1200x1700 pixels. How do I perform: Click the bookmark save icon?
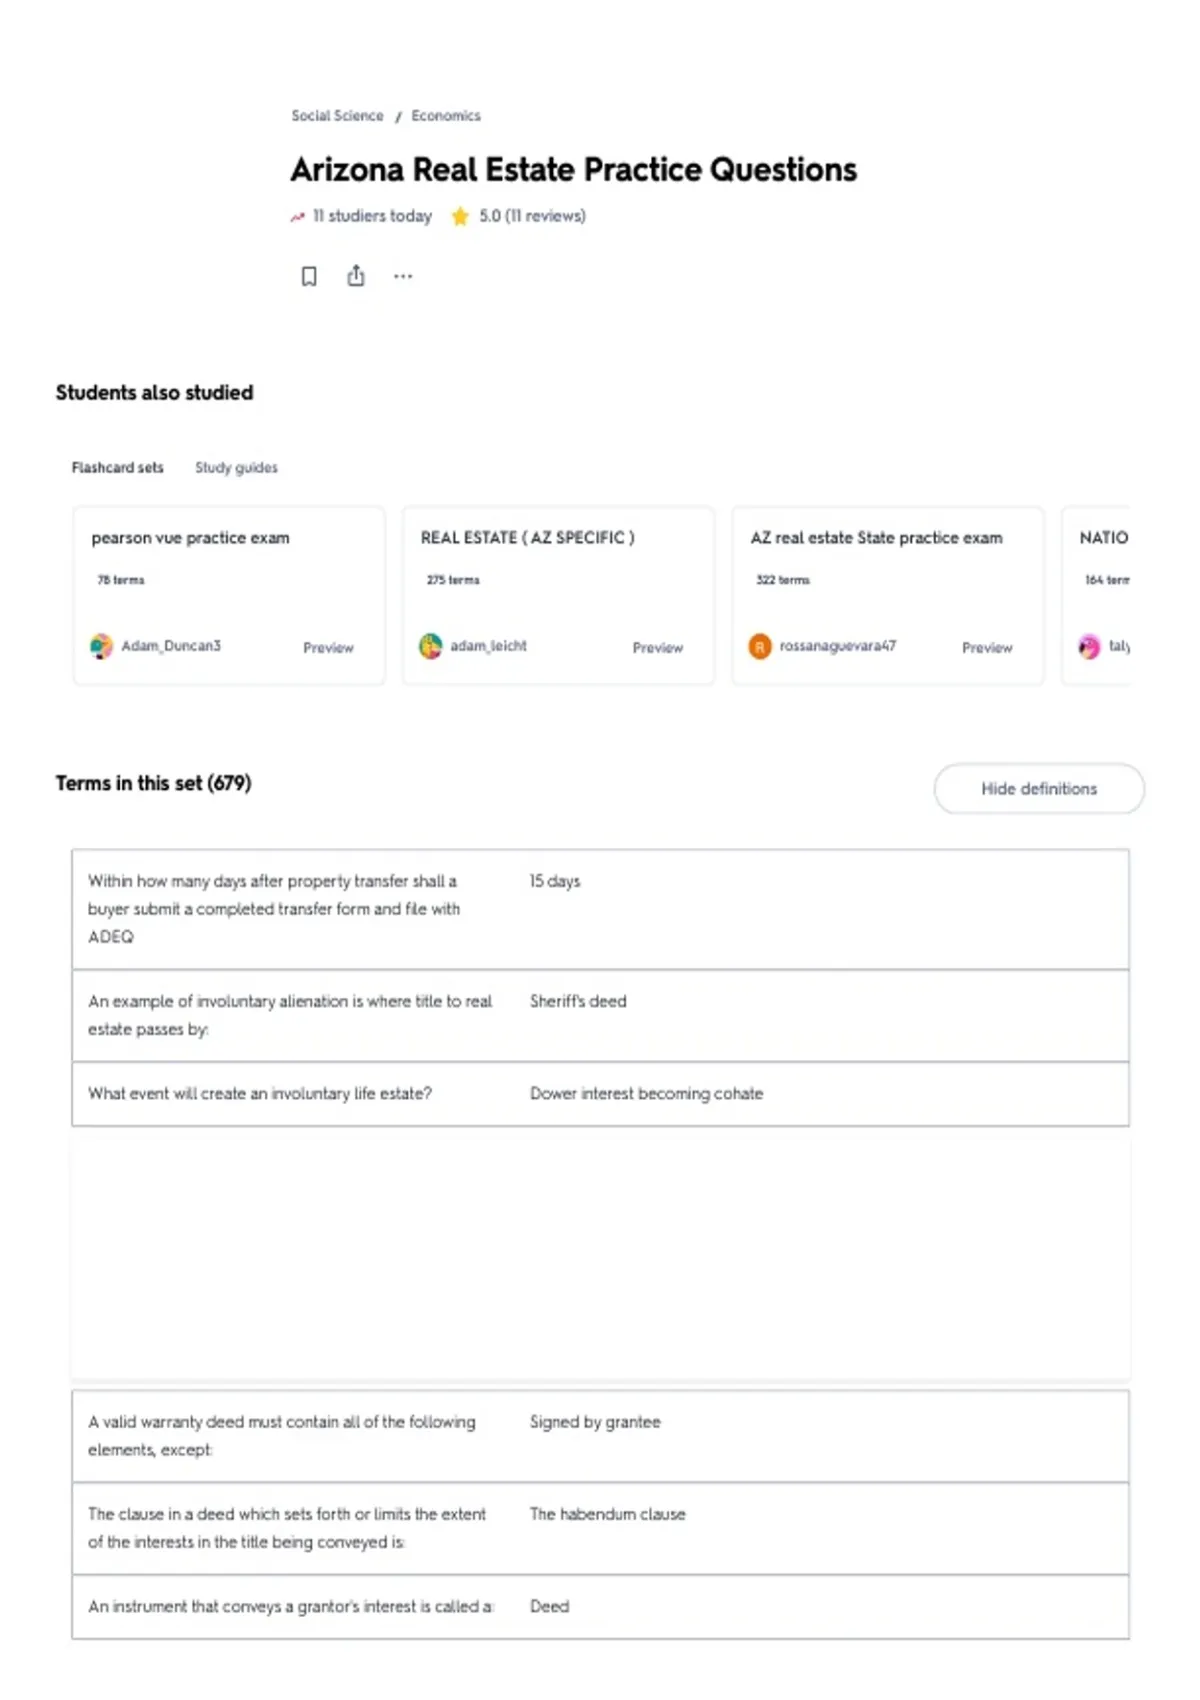point(309,276)
